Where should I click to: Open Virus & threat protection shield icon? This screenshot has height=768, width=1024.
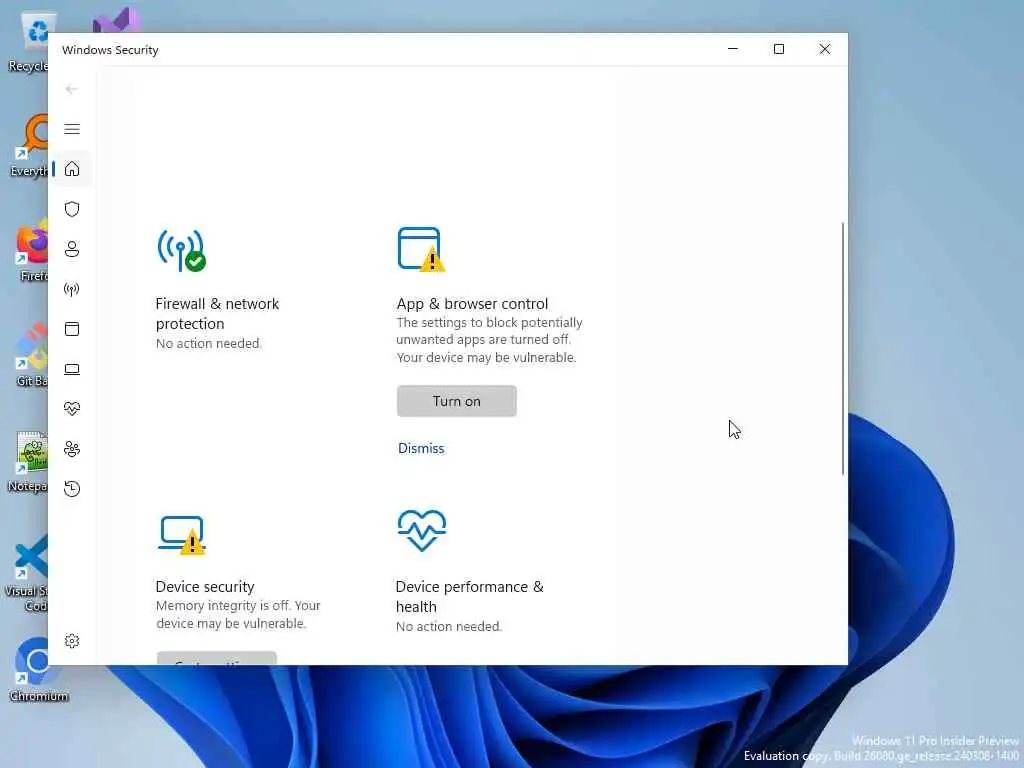coord(72,209)
